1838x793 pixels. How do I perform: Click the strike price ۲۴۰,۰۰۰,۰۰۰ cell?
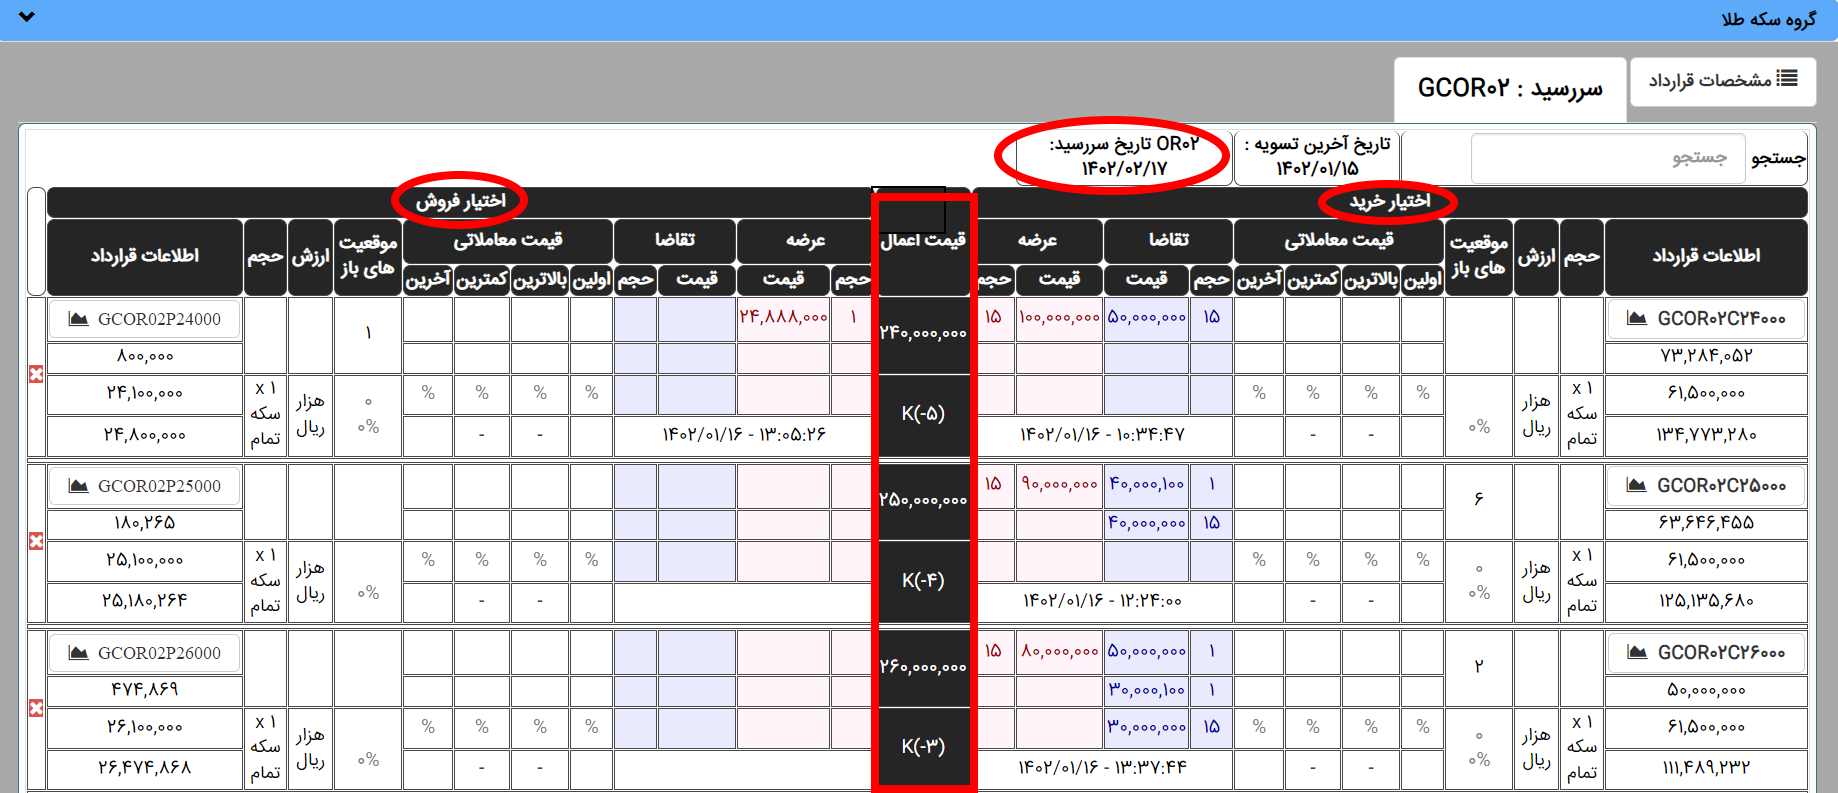pos(923,334)
